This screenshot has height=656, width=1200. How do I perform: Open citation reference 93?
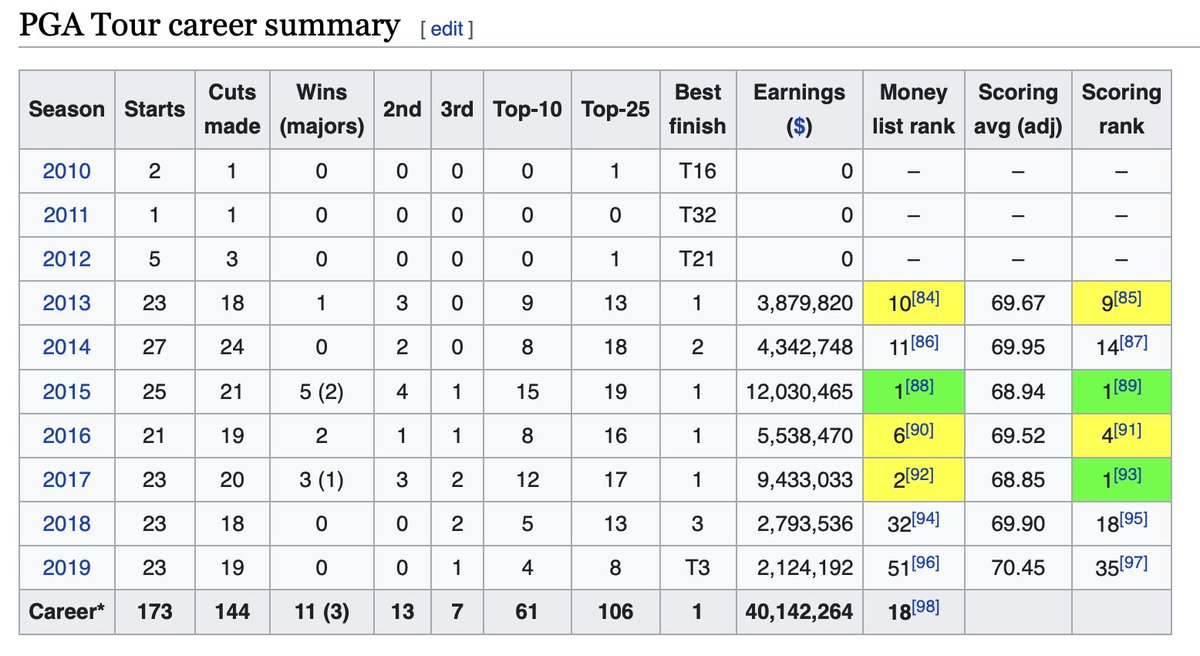click(1128, 473)
